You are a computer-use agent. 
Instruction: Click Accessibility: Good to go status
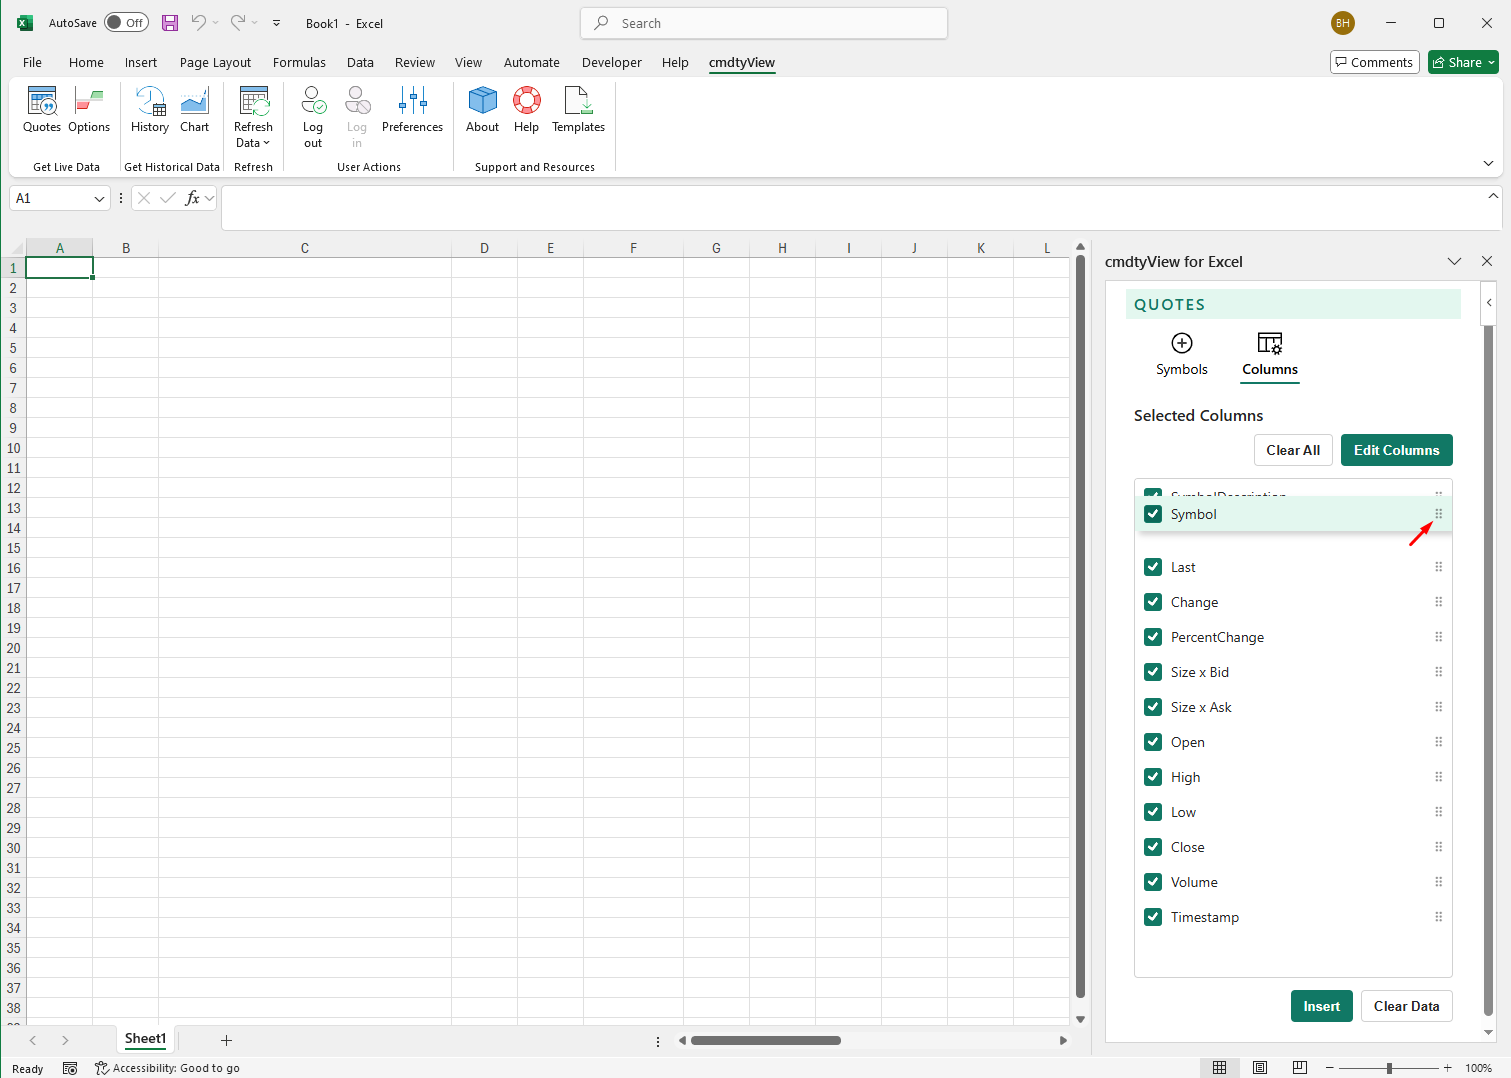tap(167, 1068)
